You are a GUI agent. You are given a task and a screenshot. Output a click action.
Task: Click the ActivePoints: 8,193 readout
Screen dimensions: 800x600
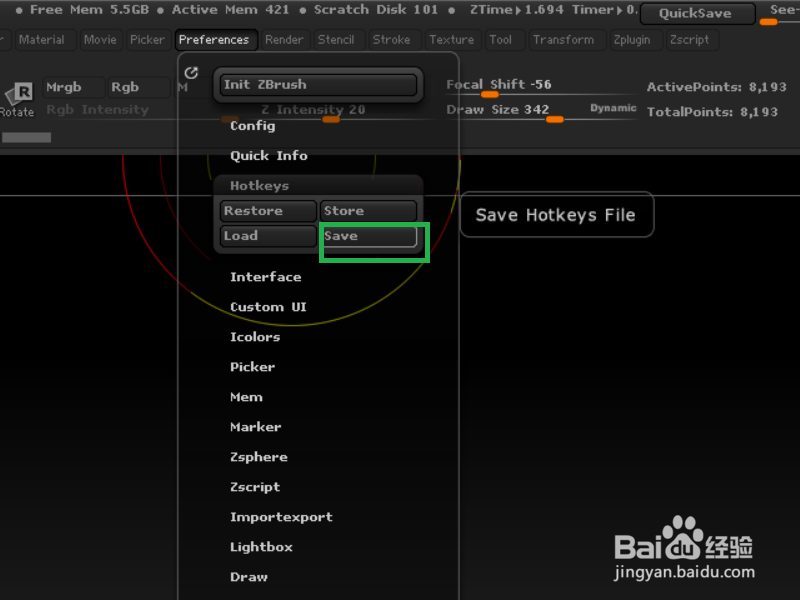tap(716, 87)
